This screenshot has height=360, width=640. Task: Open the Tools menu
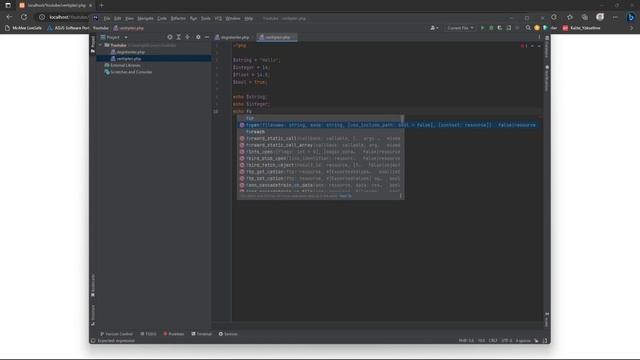(x=206, y=18)
